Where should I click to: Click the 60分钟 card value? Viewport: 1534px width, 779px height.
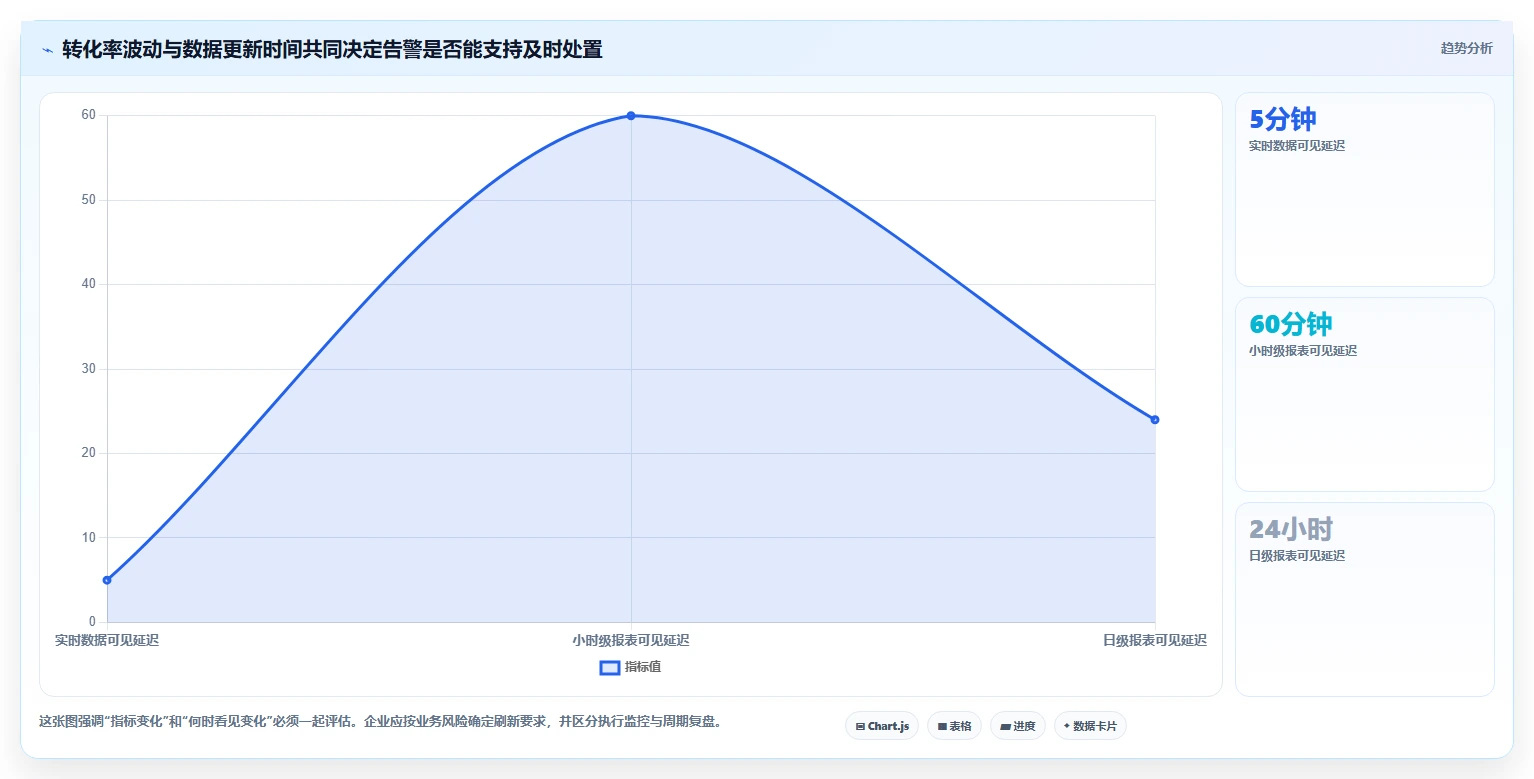pyautogui.click(x=1290, y=324)
